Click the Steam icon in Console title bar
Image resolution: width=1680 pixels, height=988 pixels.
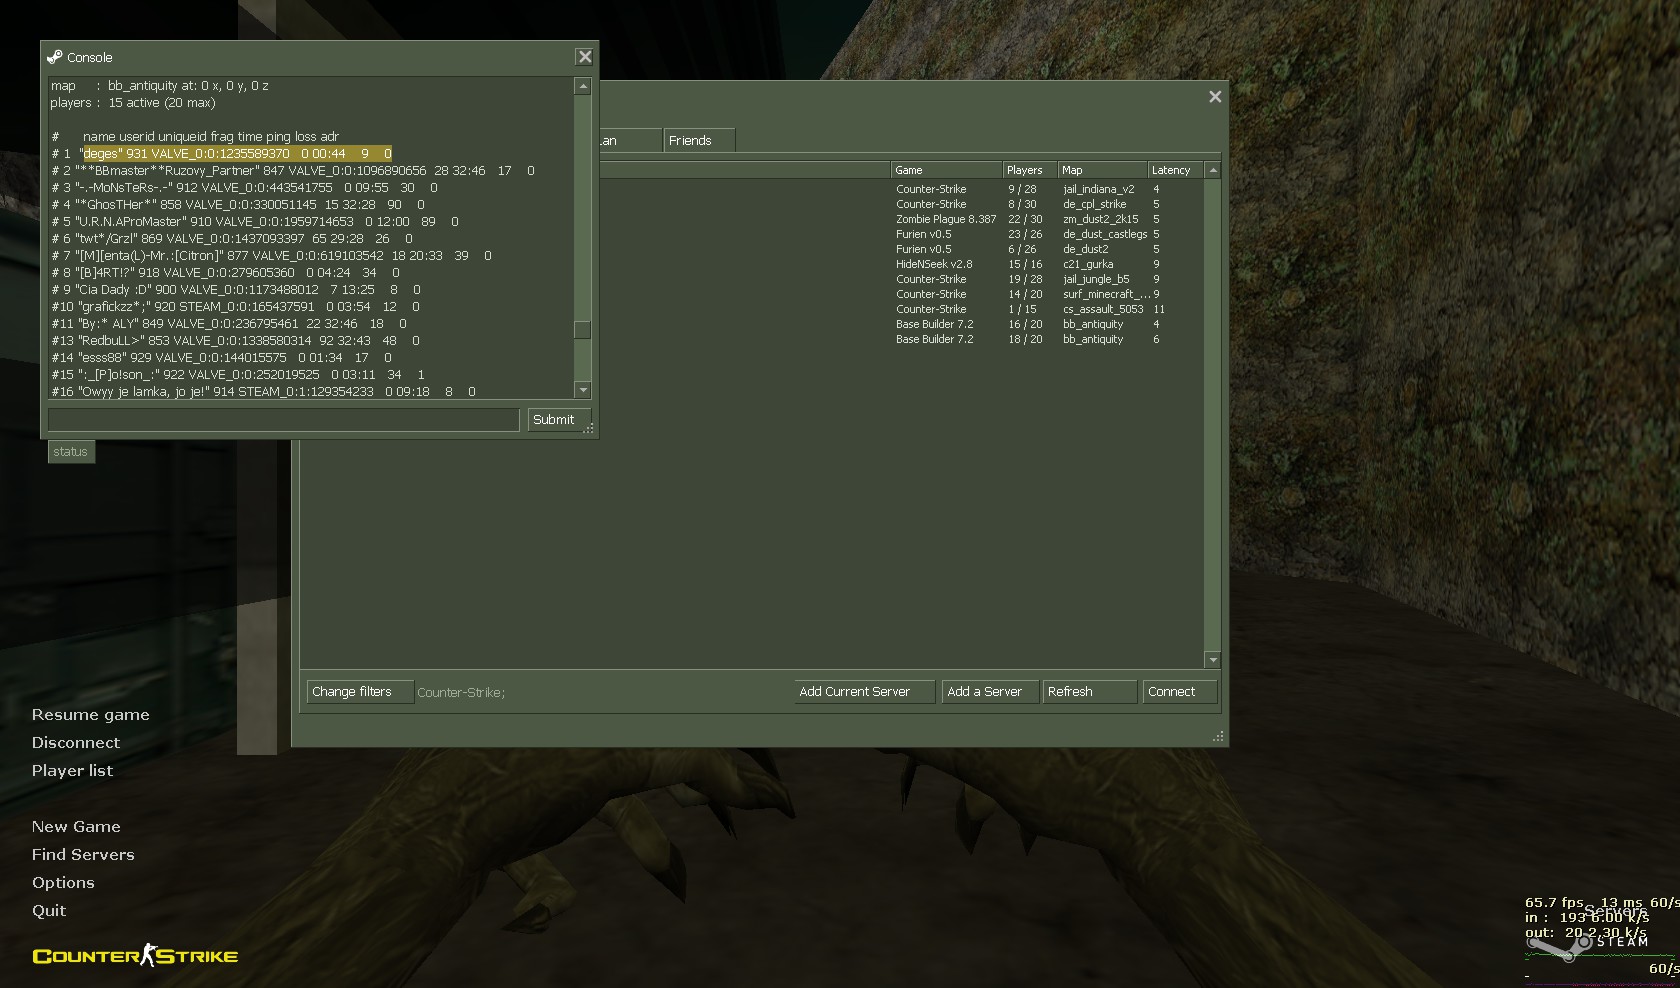pos(55,57)
